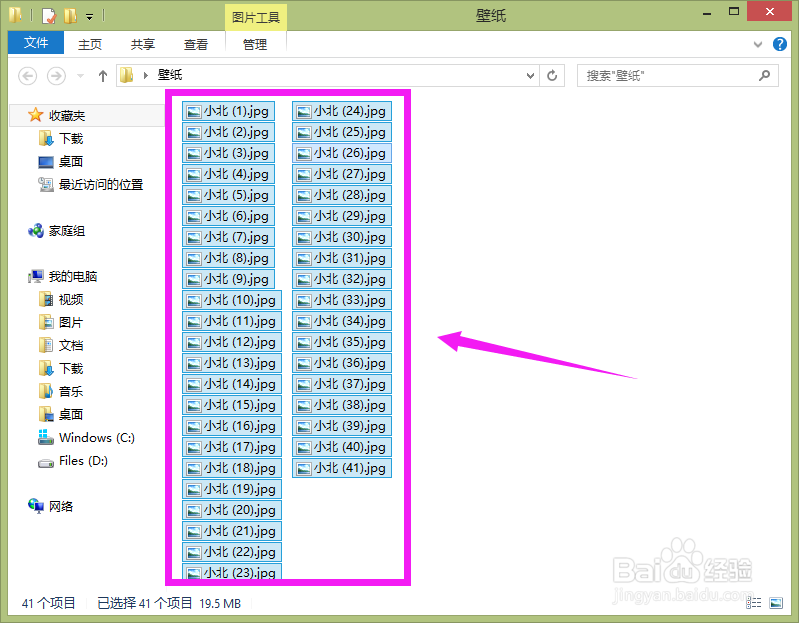Click the 壁纸 breadcrumb in address bar
Image resolution: width=799 pixels, height=623 pixels.
pyautogui.click(x=170, y=75)
